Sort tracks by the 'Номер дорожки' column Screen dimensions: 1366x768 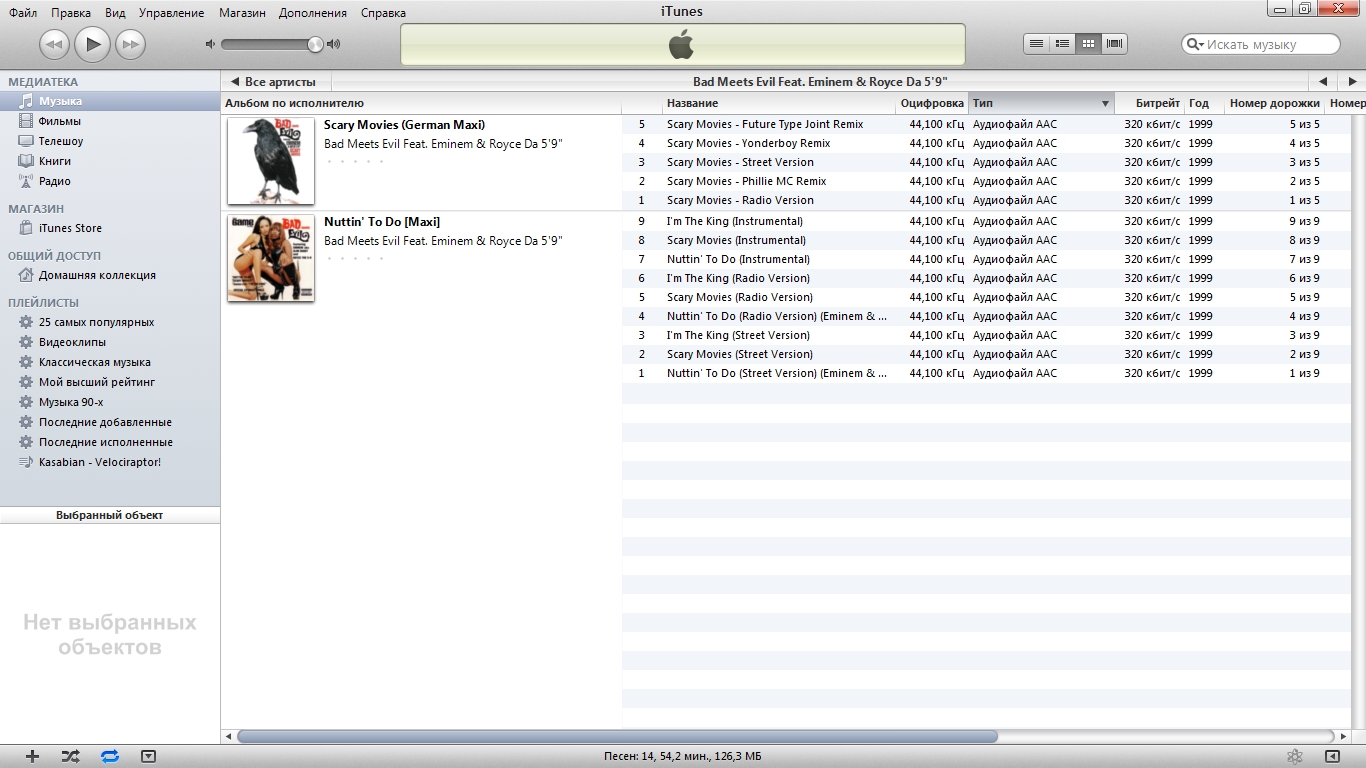pos(1275,103)
